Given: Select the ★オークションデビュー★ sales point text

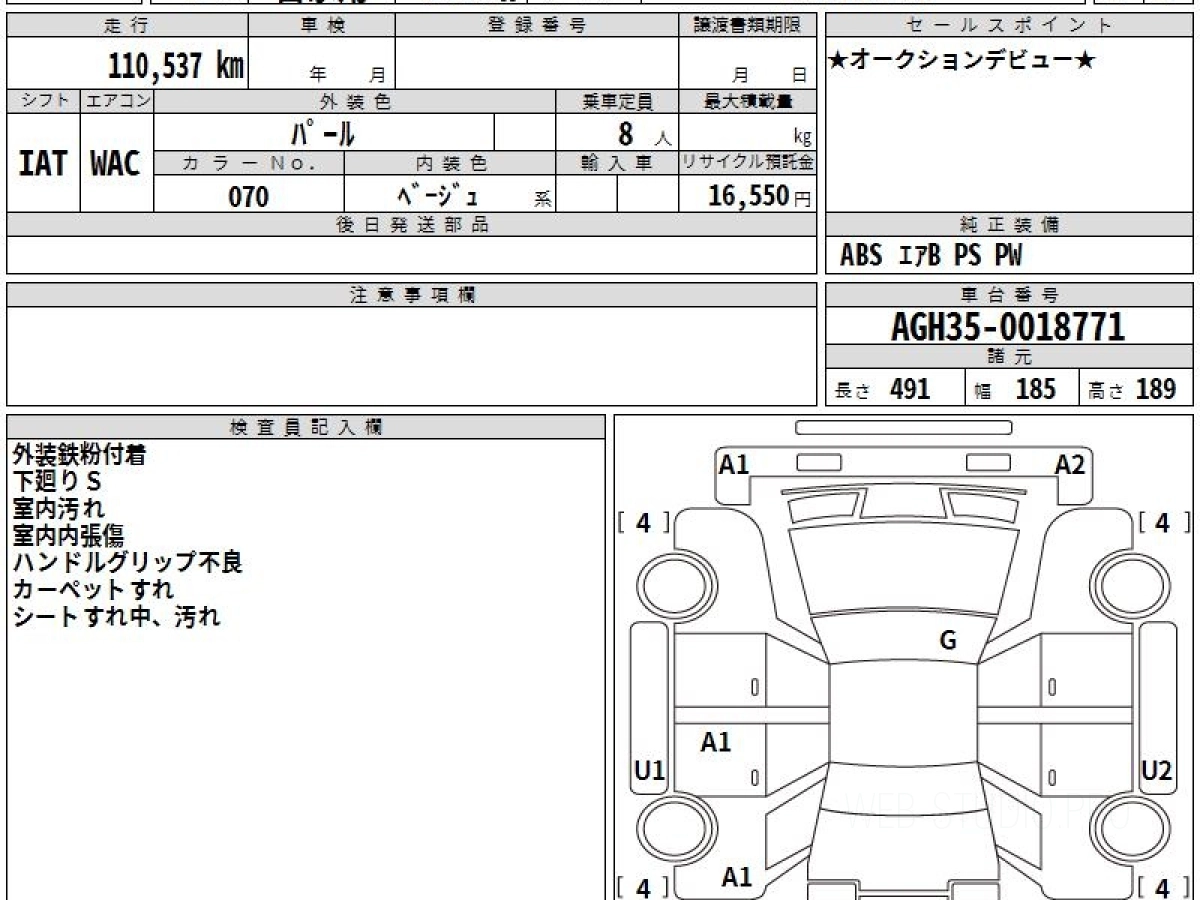Looking at the screenshot, I should (x=962, y=61).
